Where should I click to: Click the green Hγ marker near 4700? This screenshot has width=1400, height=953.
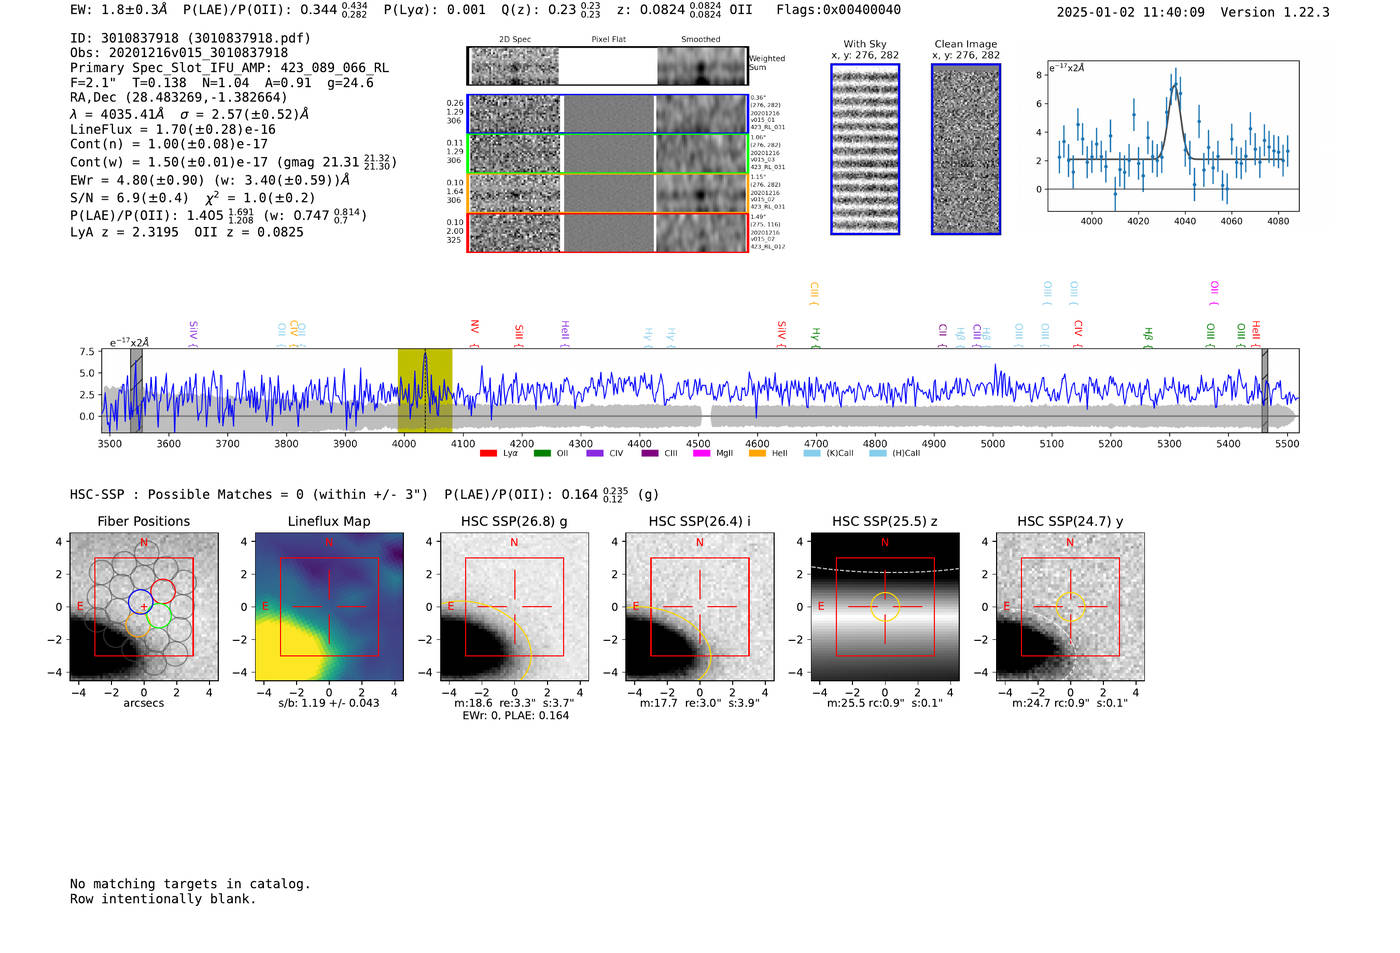(816, 336)
